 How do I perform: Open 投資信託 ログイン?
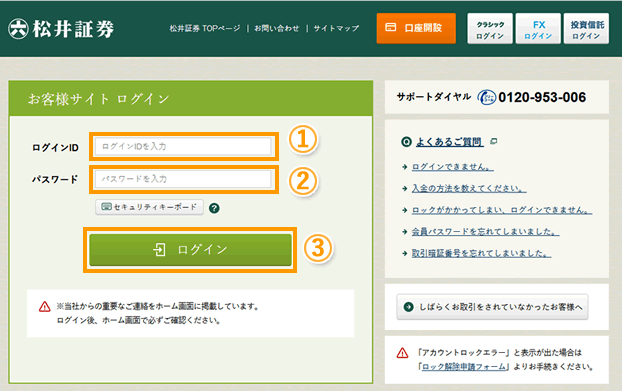pos(586,29)
